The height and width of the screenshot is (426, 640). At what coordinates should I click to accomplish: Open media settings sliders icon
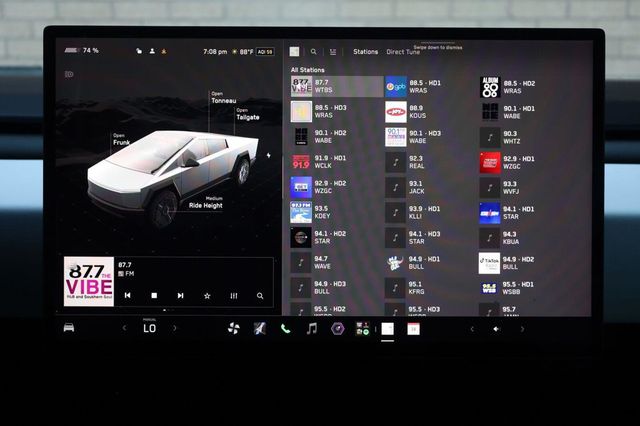[333, 52]
